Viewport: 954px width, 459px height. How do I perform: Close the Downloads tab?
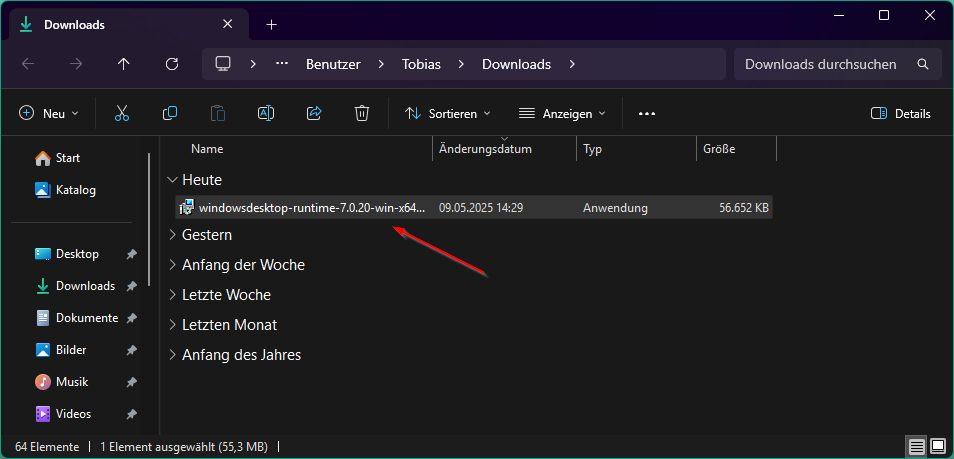point(228,24)
